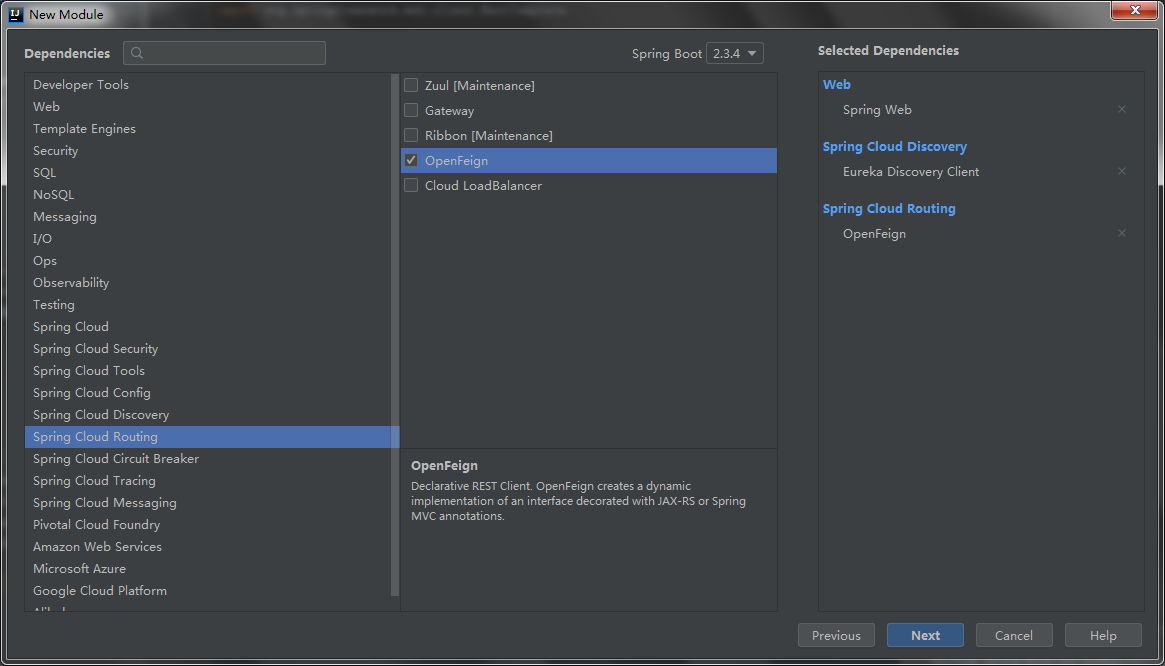Screen dimensions: 1165x666
Task: Tick the Ribbon [Maintenance] checkbox
Action: [x=411, y=135]
